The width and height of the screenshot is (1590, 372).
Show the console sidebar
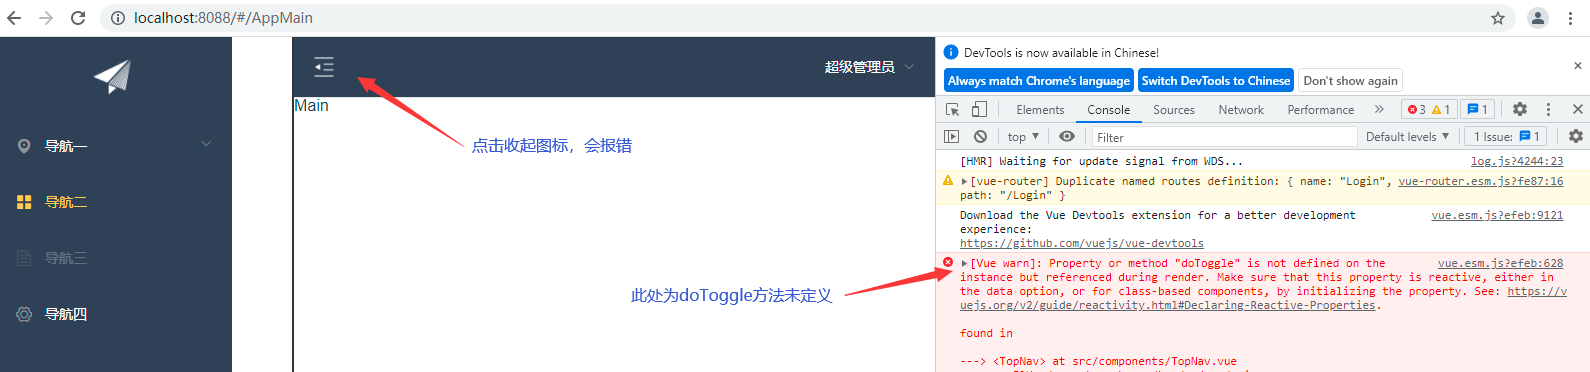[x=952, y=136]
